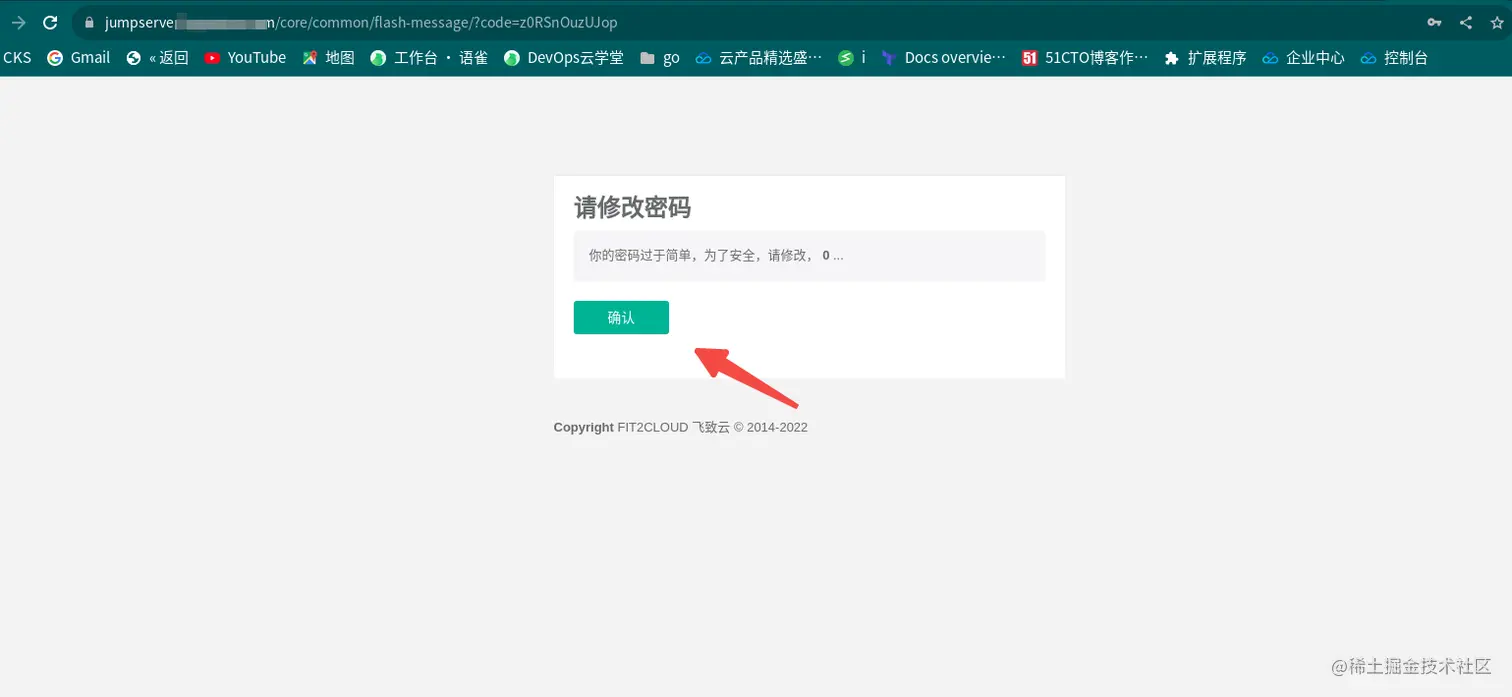Open the 地图 maps bookmark
1512x697 pixels.
(x=329, y=58)
